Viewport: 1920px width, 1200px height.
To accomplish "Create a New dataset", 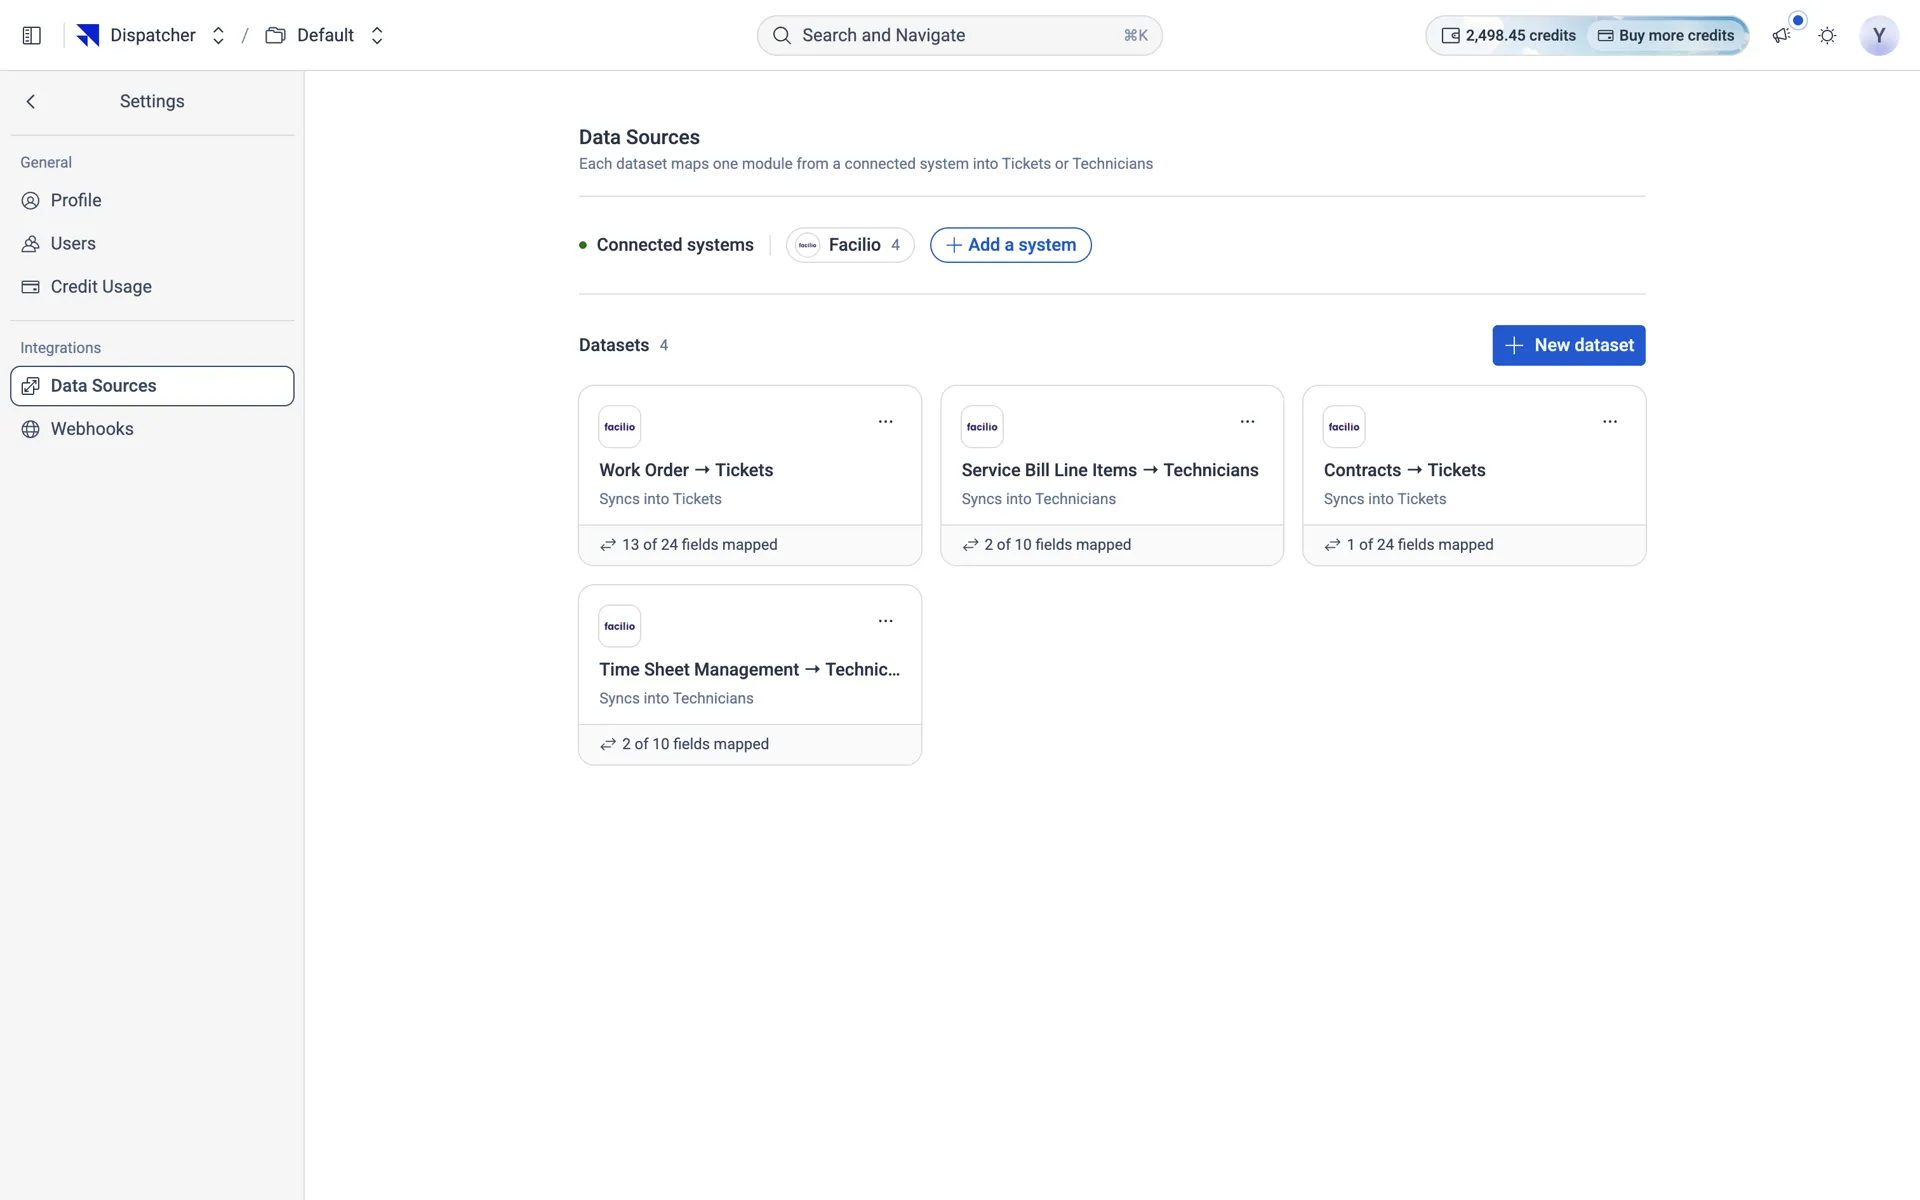I will 1568,345.
